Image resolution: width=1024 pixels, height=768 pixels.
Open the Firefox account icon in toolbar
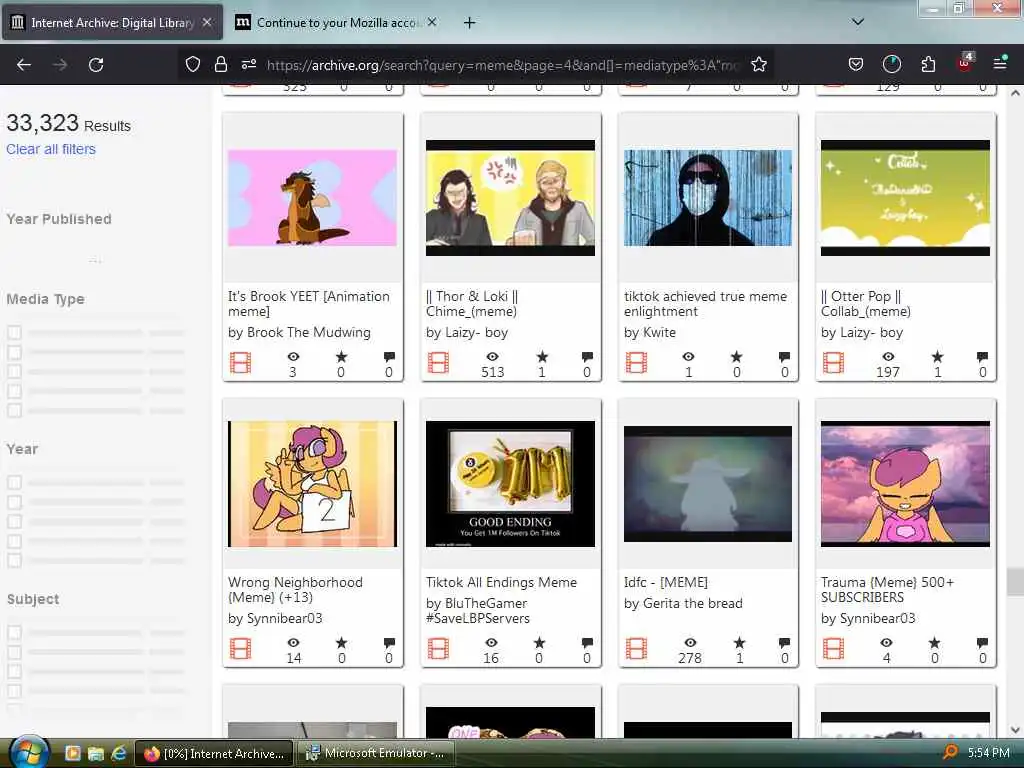891,65
